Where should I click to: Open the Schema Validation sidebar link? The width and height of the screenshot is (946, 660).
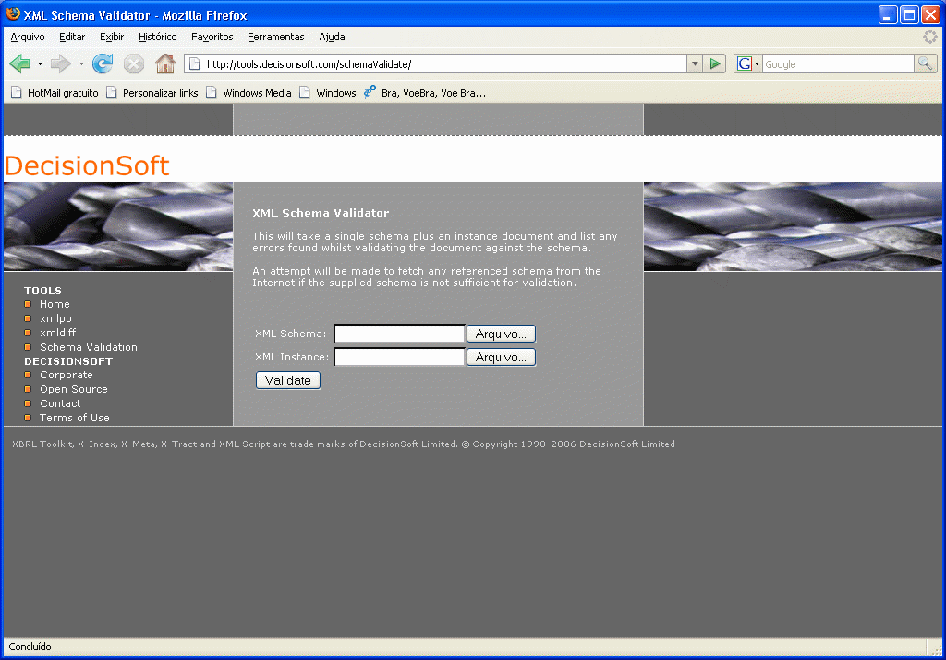[89, 347]
